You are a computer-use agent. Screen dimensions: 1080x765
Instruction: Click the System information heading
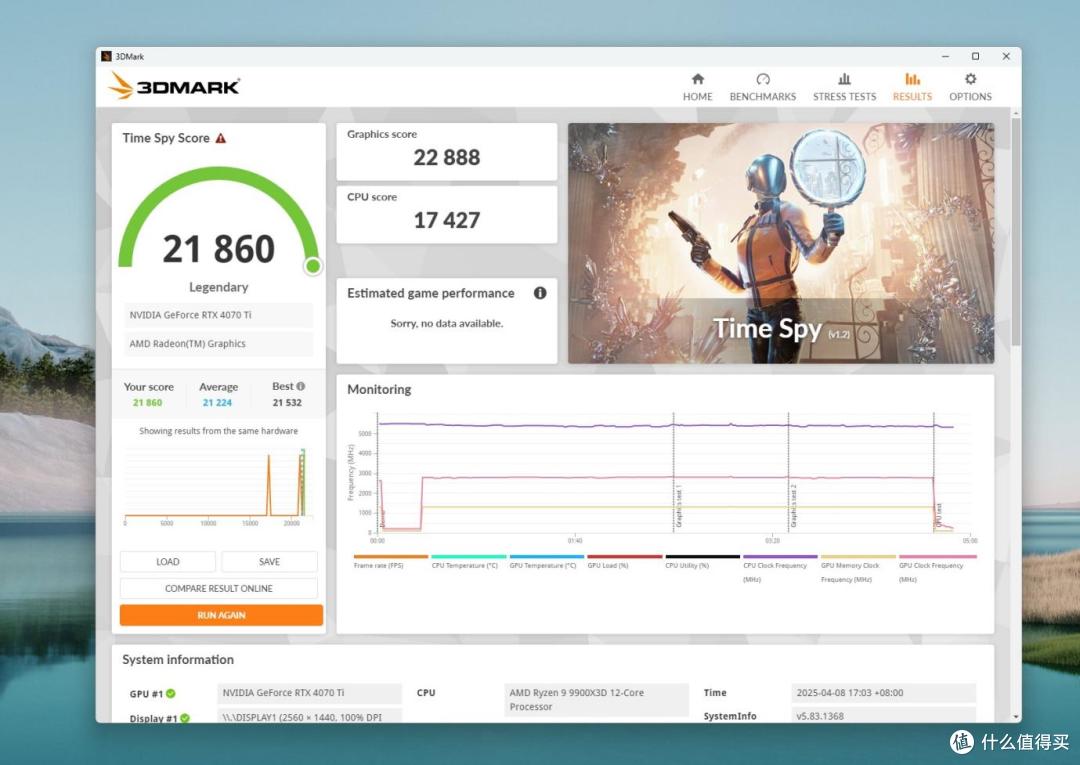[x=178, y=660]
